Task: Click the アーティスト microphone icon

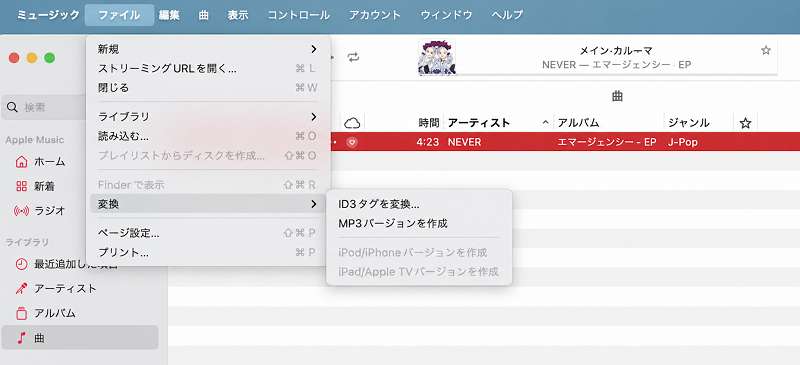Action: point(21,288)
